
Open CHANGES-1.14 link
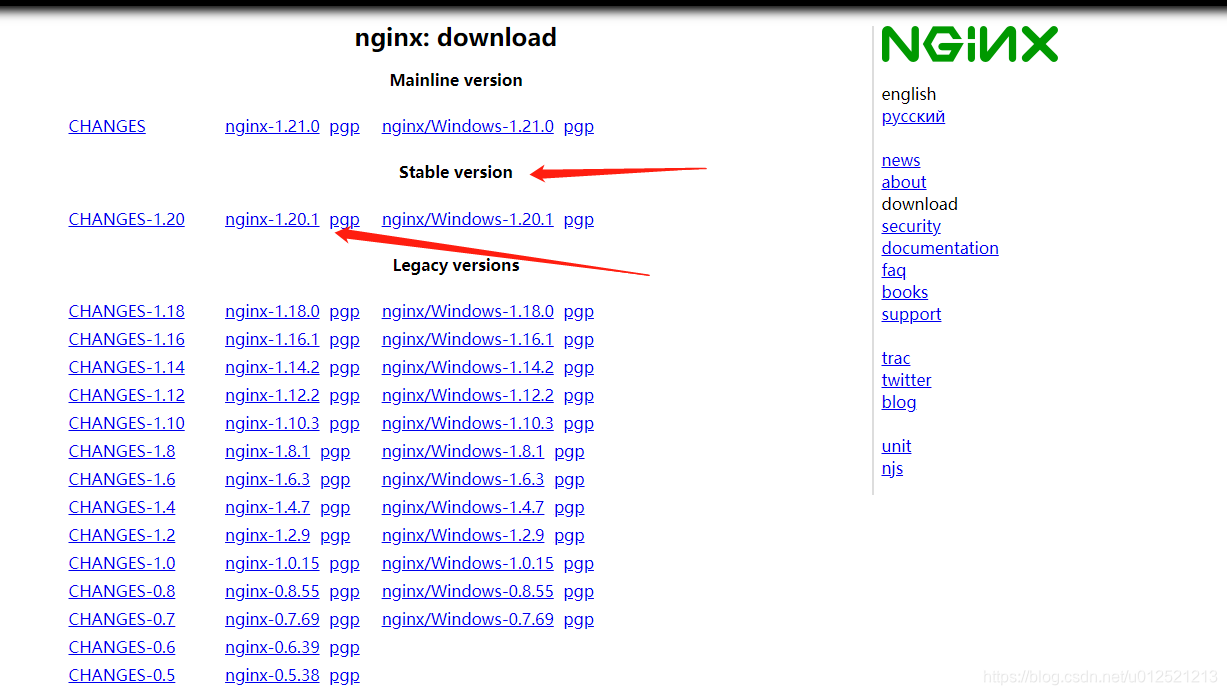[x=127, y=368]
